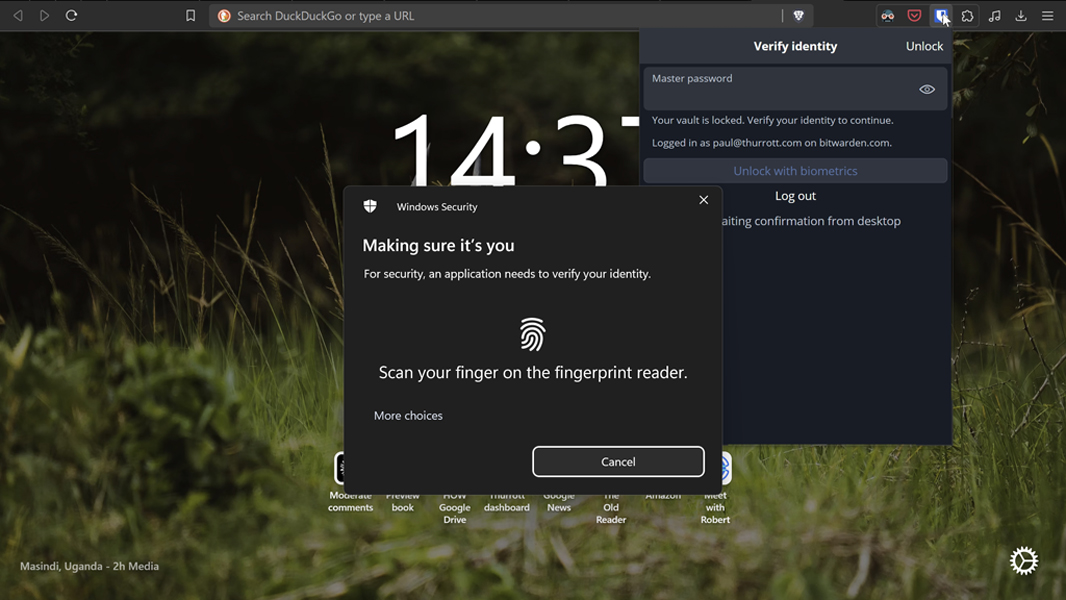The height and width of the screenshot is (600, 1066).
Task: Click the Pocket save icon
Action: click(914, 15)
